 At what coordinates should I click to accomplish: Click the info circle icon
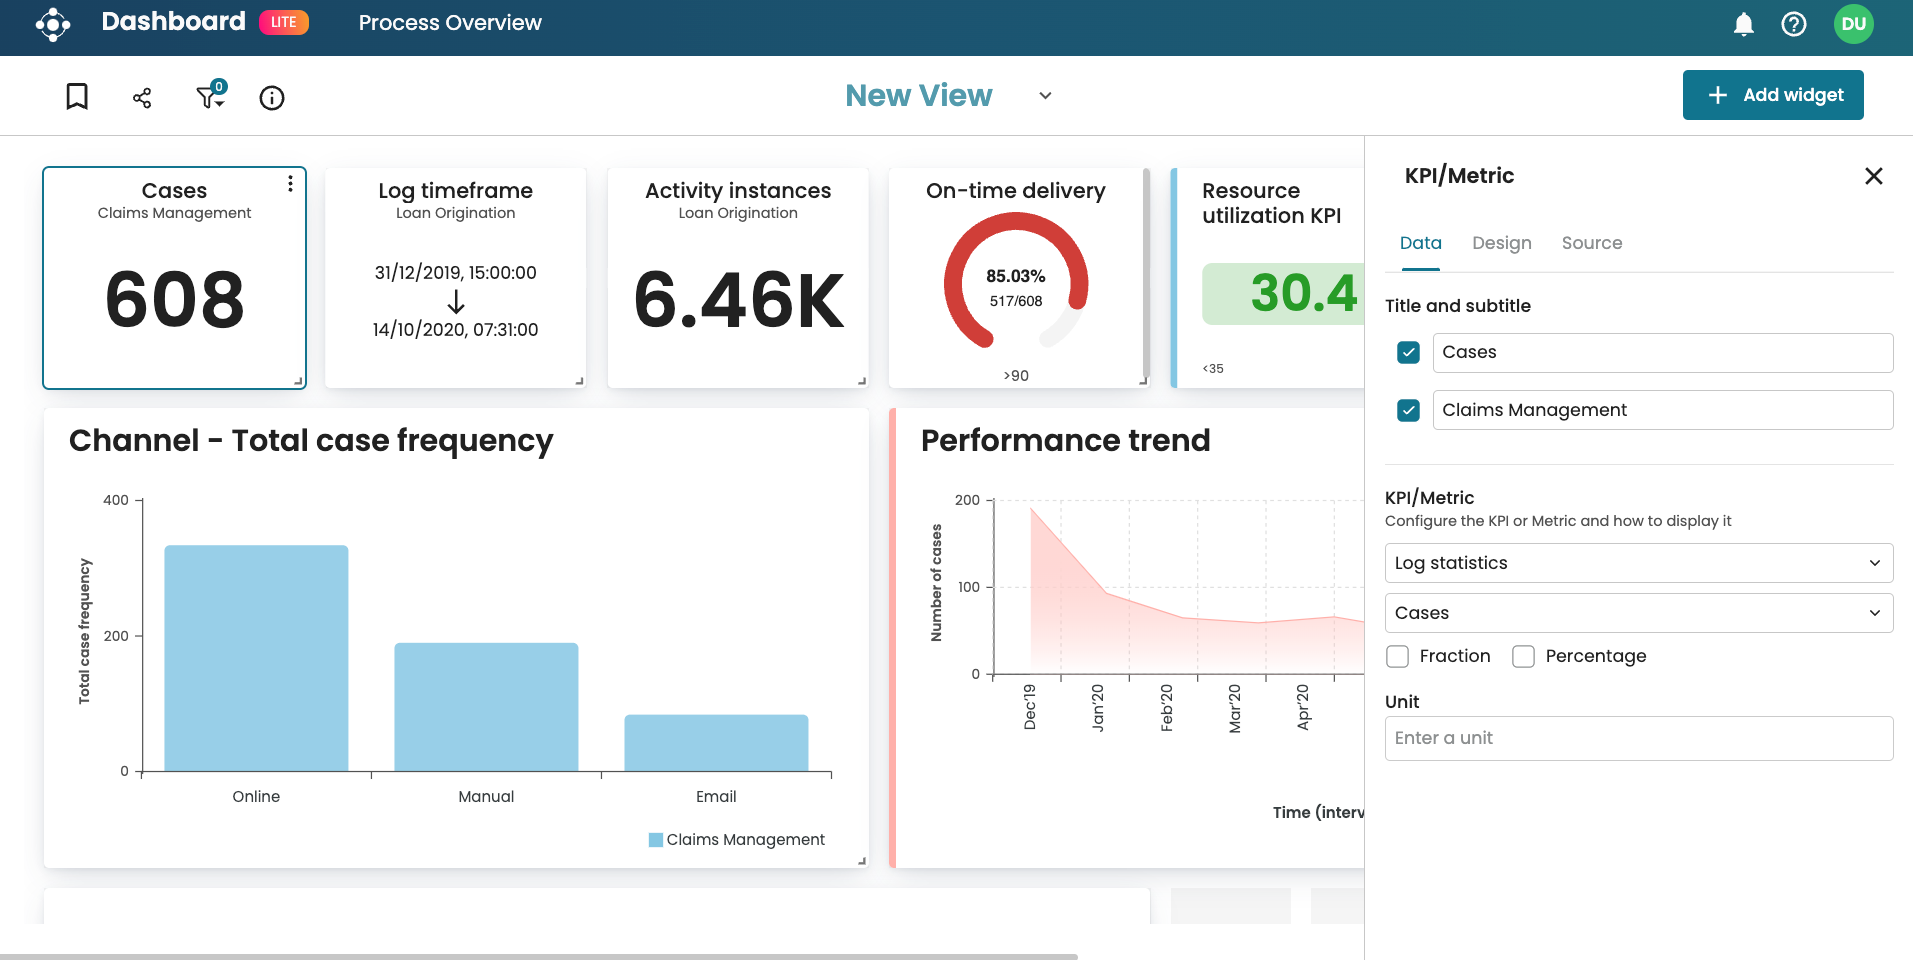(272, 97)
